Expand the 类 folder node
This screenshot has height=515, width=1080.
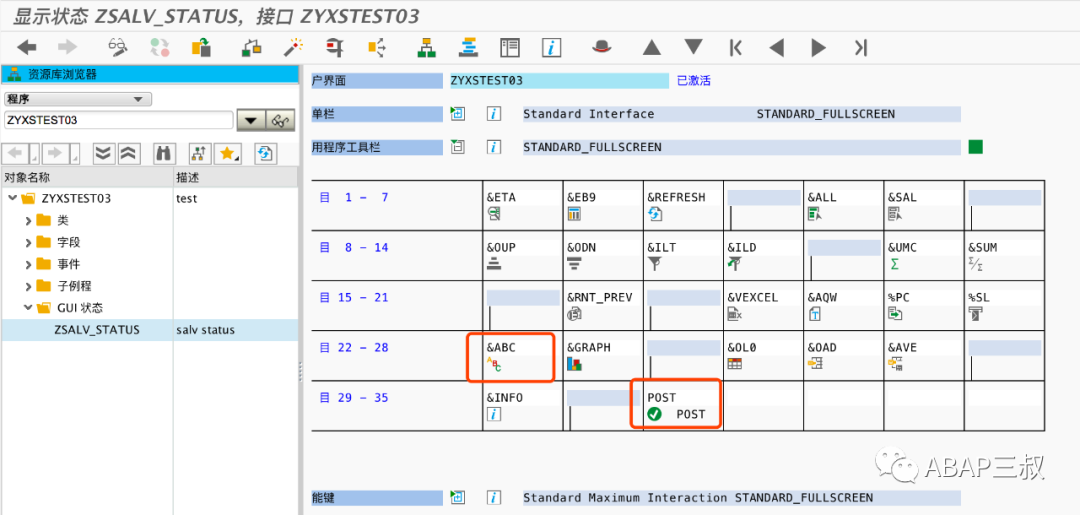tap(28, 221)
